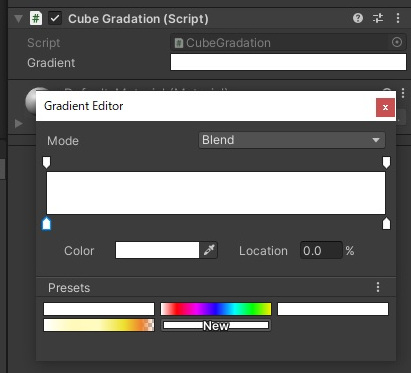
Task: Open object picker circle for Script field
Action: 397,42
